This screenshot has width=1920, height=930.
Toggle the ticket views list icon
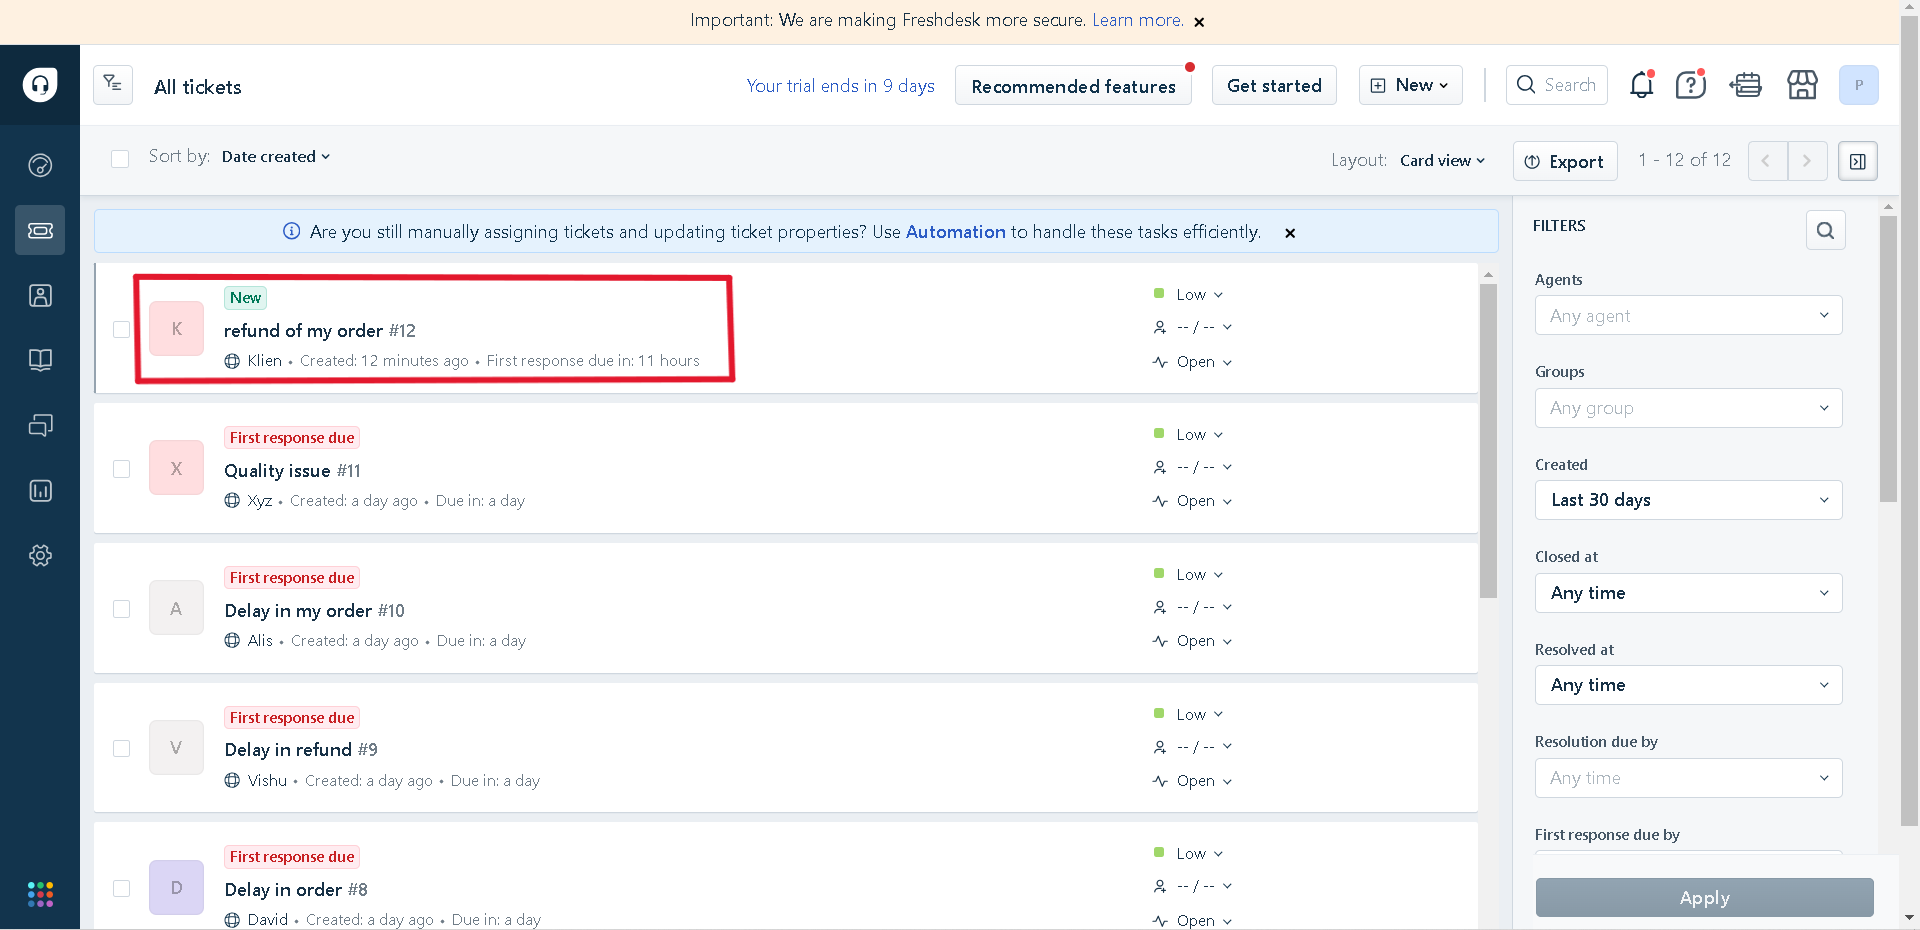pos(113,85)
